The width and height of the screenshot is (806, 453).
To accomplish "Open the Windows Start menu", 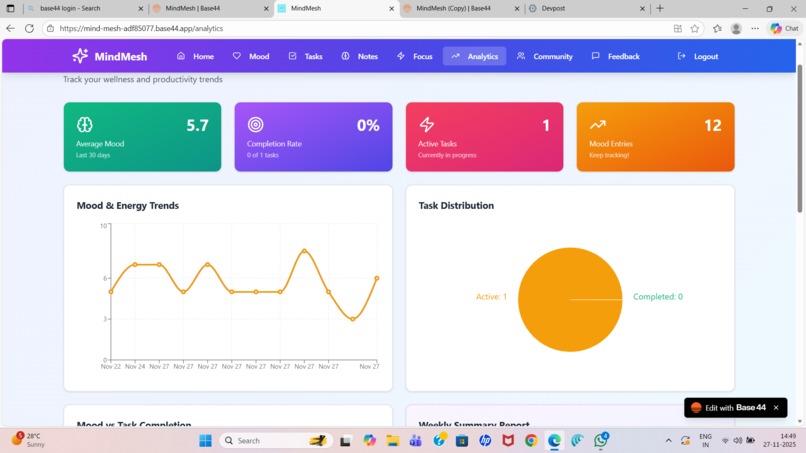I will point(205,441).
